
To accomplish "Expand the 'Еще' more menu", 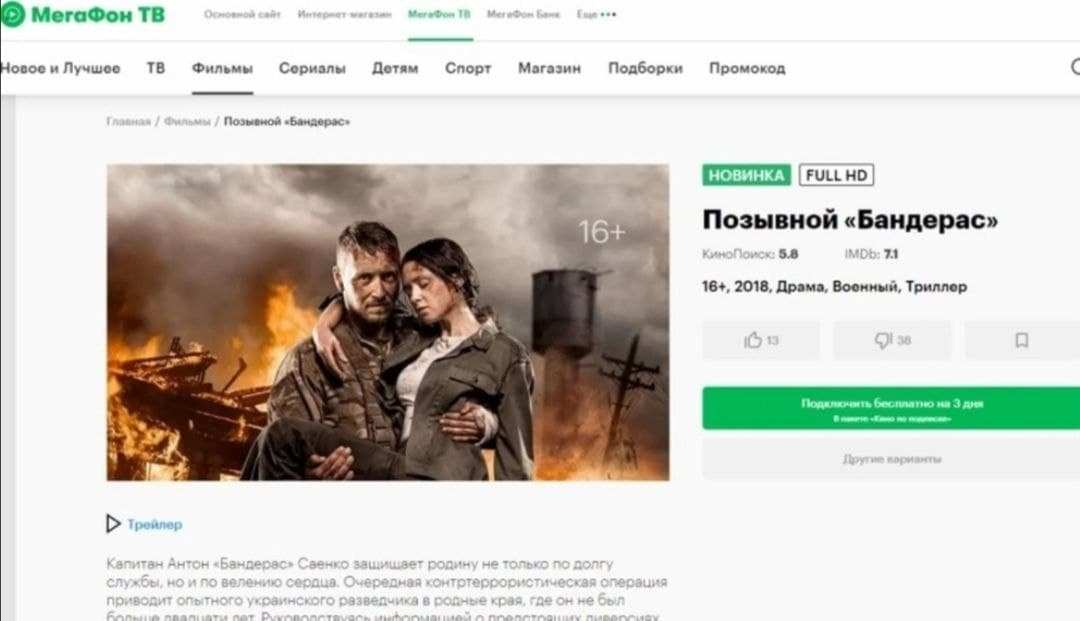I will tap(596, 14).
